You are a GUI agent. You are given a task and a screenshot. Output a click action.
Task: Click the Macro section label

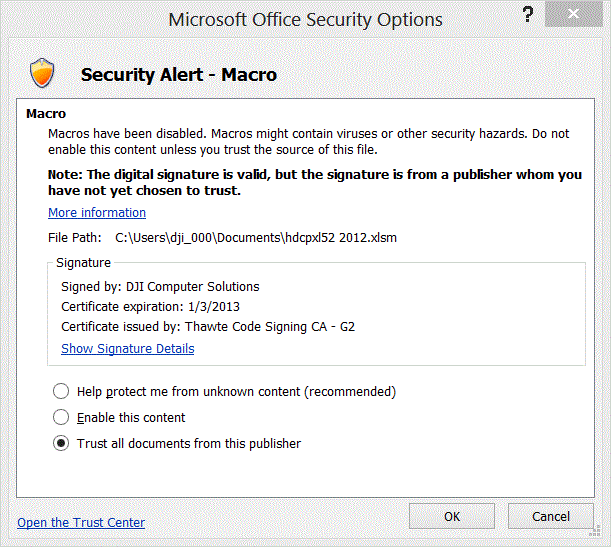46,114
